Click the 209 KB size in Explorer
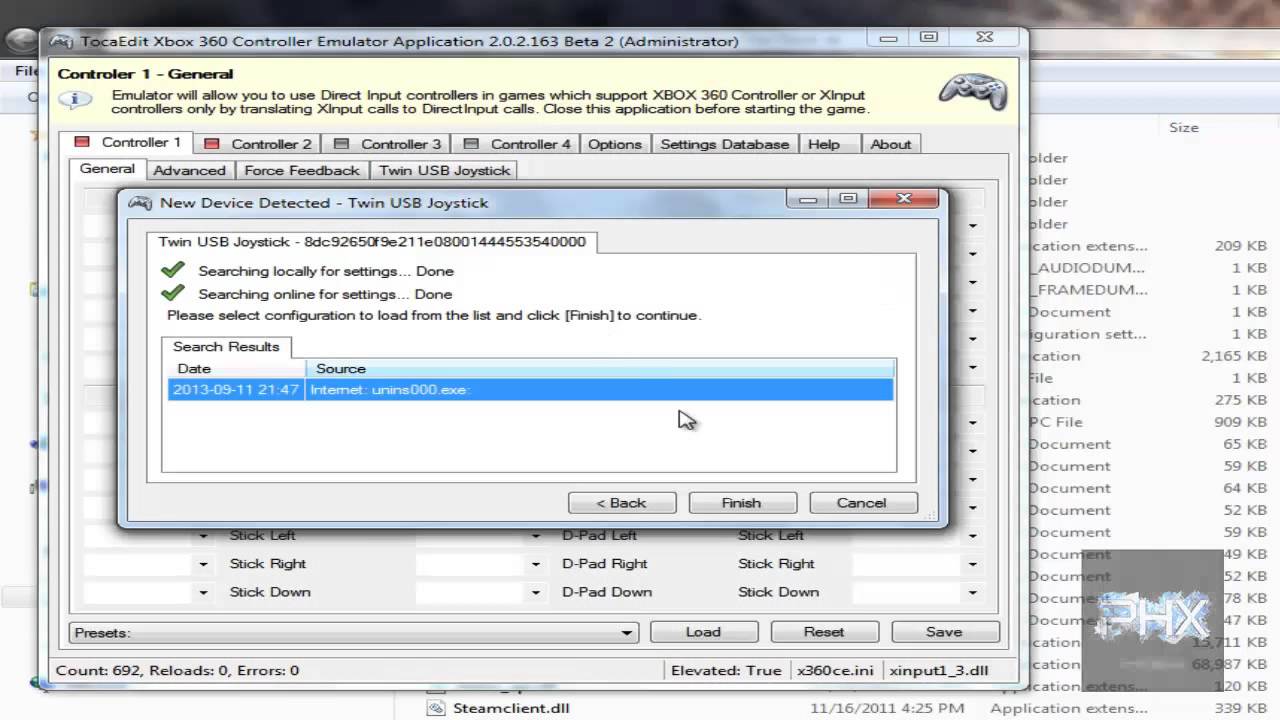Viewport: 1280px width, 720px height. click(x=1241, y=246)
